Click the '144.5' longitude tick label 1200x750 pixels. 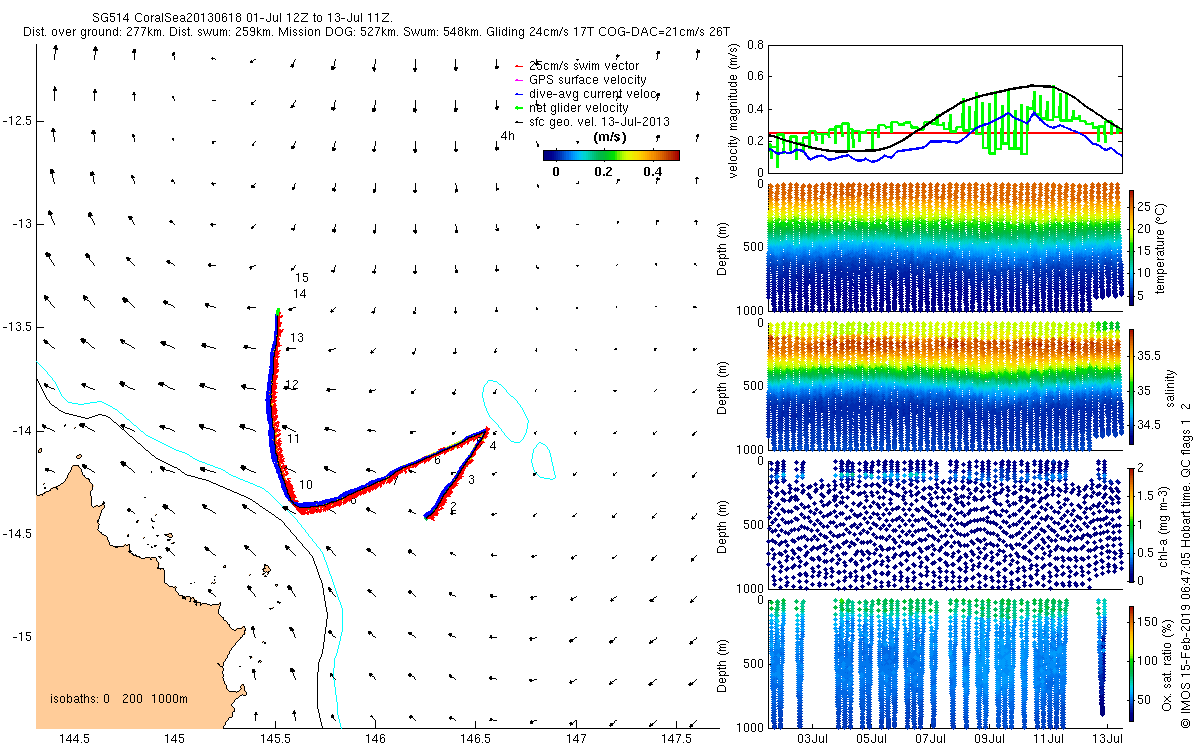75,738
